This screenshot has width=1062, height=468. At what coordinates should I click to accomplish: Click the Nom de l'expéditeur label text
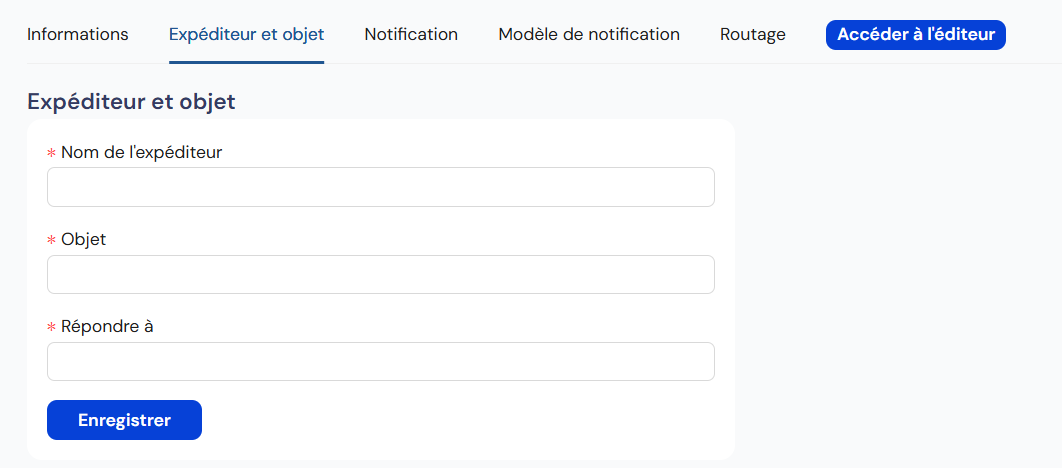coord(141,153)
